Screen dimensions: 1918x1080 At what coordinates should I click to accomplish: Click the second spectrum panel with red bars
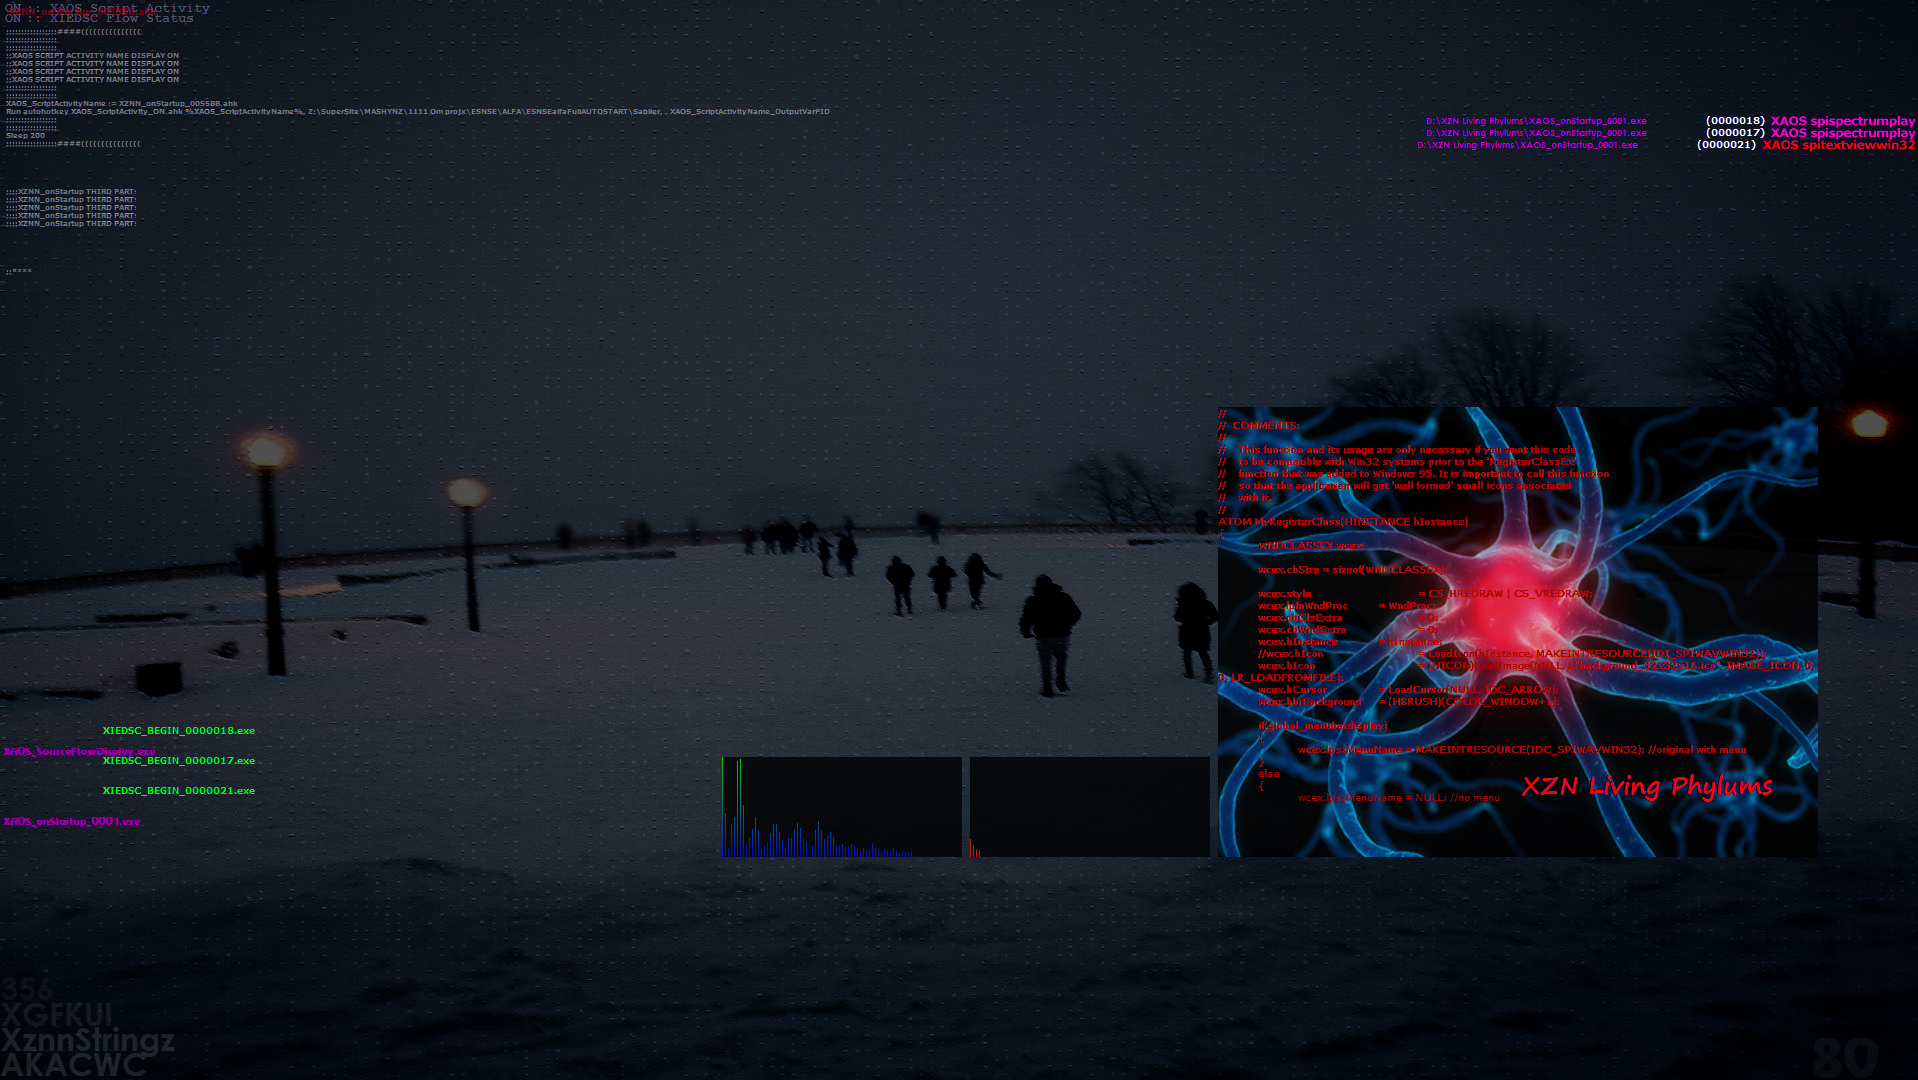click(x=1089, y=807)
